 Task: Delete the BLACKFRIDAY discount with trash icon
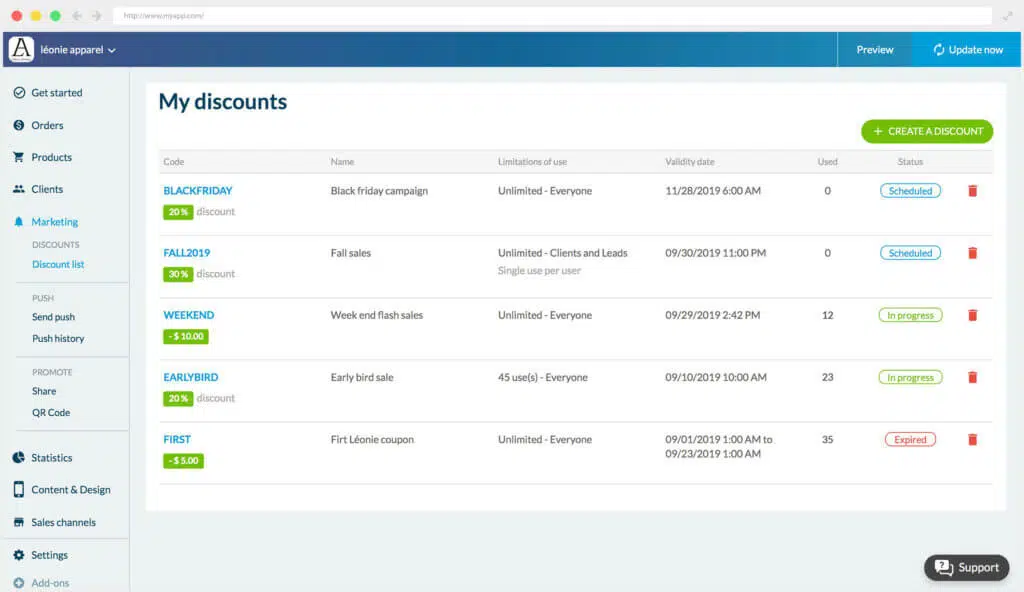point(972,191)
